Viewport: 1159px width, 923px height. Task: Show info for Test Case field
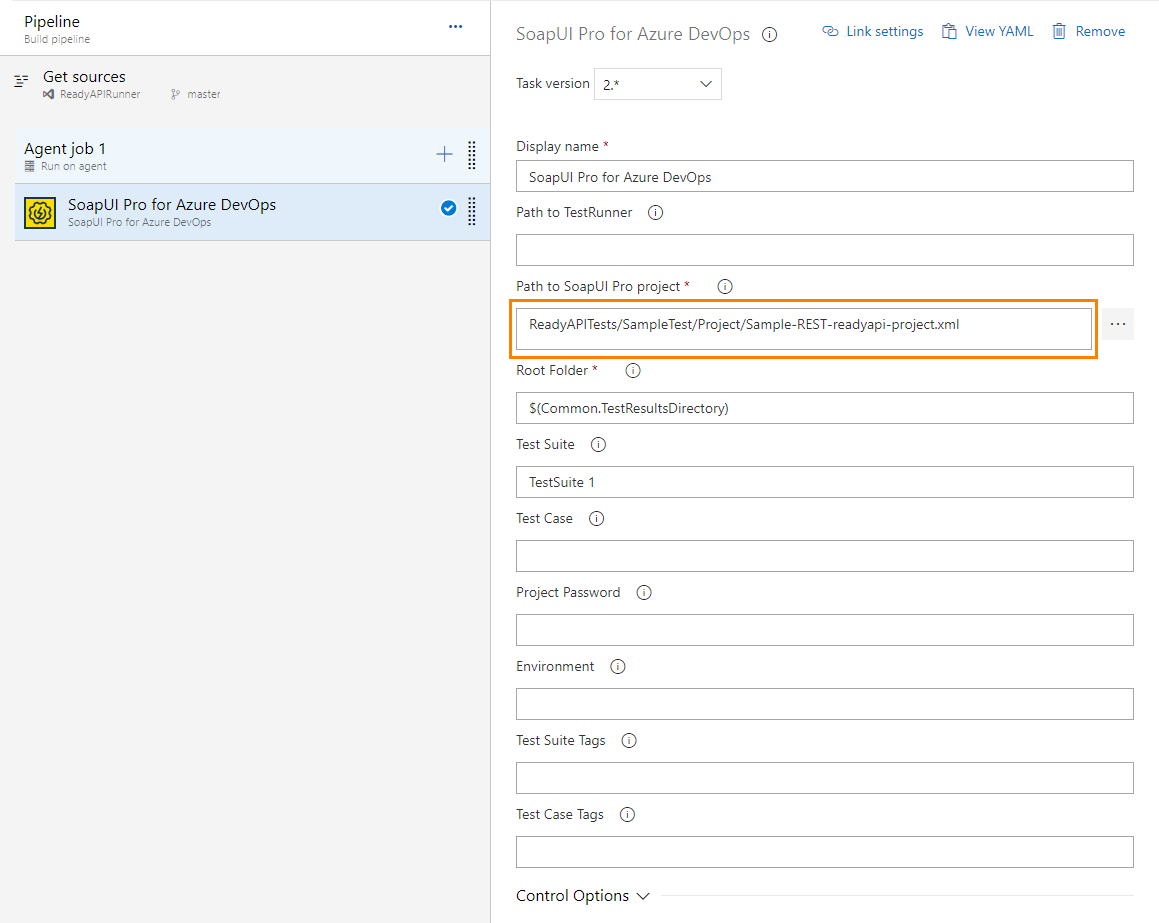[597, 519]
